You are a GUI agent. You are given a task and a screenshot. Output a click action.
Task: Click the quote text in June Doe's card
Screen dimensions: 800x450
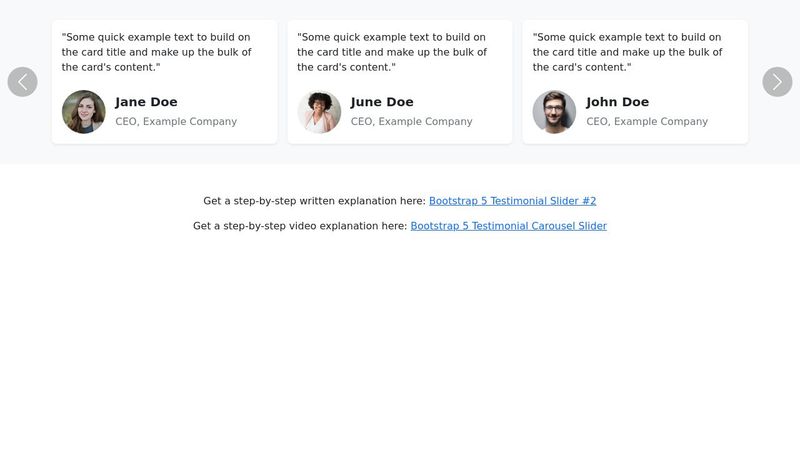pos(392,52)
